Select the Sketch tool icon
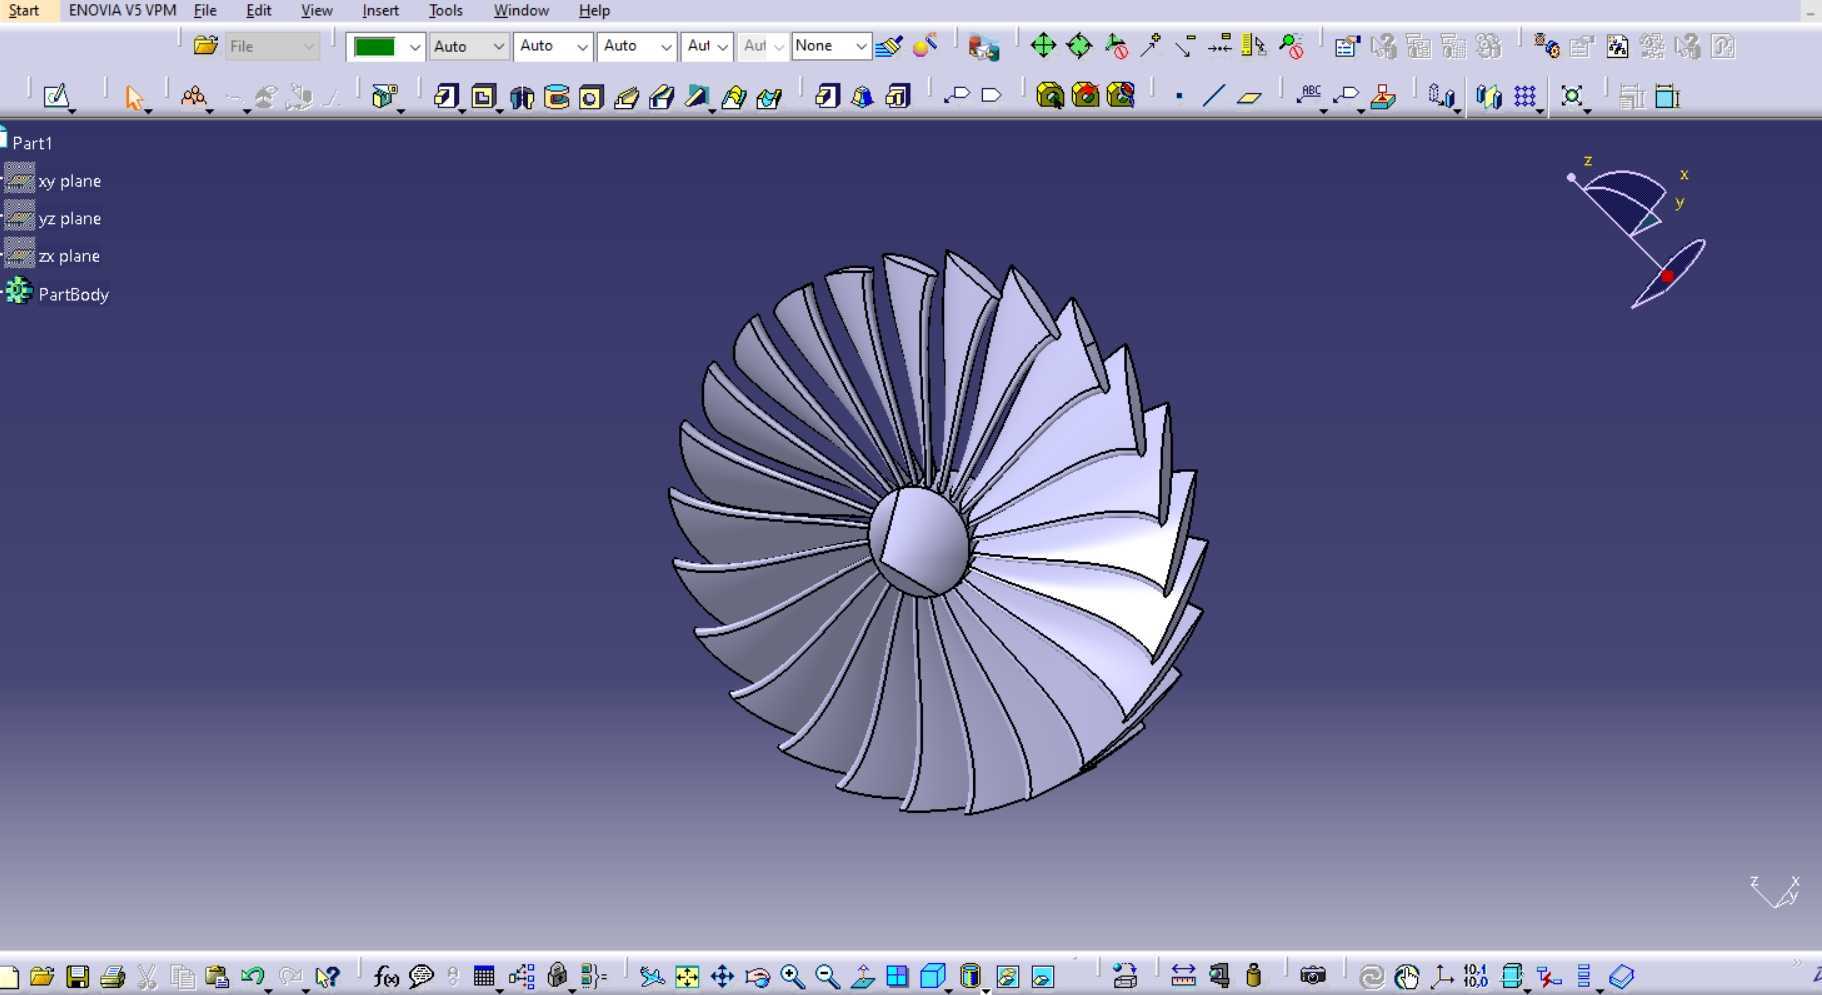The height and width of the screenshot is (995, 1822). [x=56, y=96]
